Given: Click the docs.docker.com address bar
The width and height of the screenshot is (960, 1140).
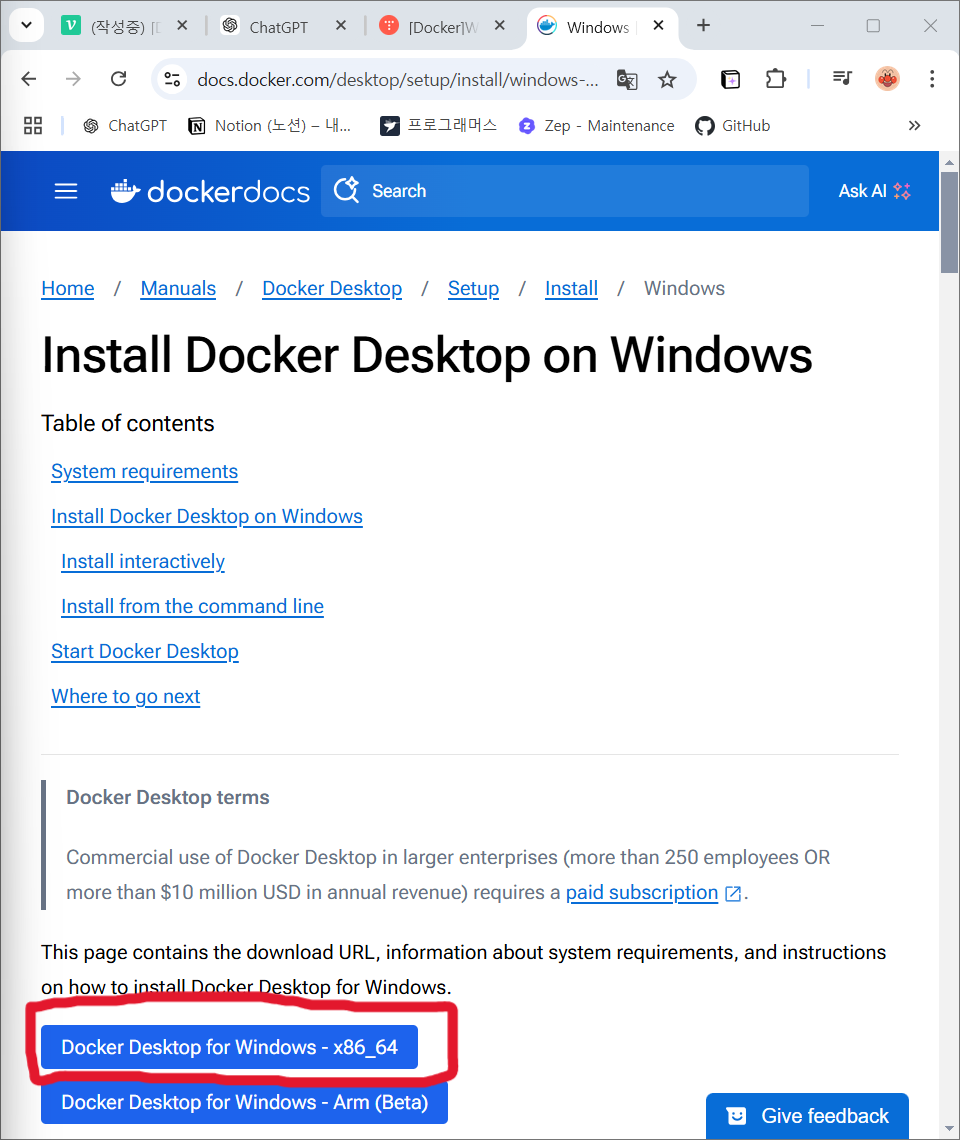Looking at the screenshot, I should pos(397,79).
